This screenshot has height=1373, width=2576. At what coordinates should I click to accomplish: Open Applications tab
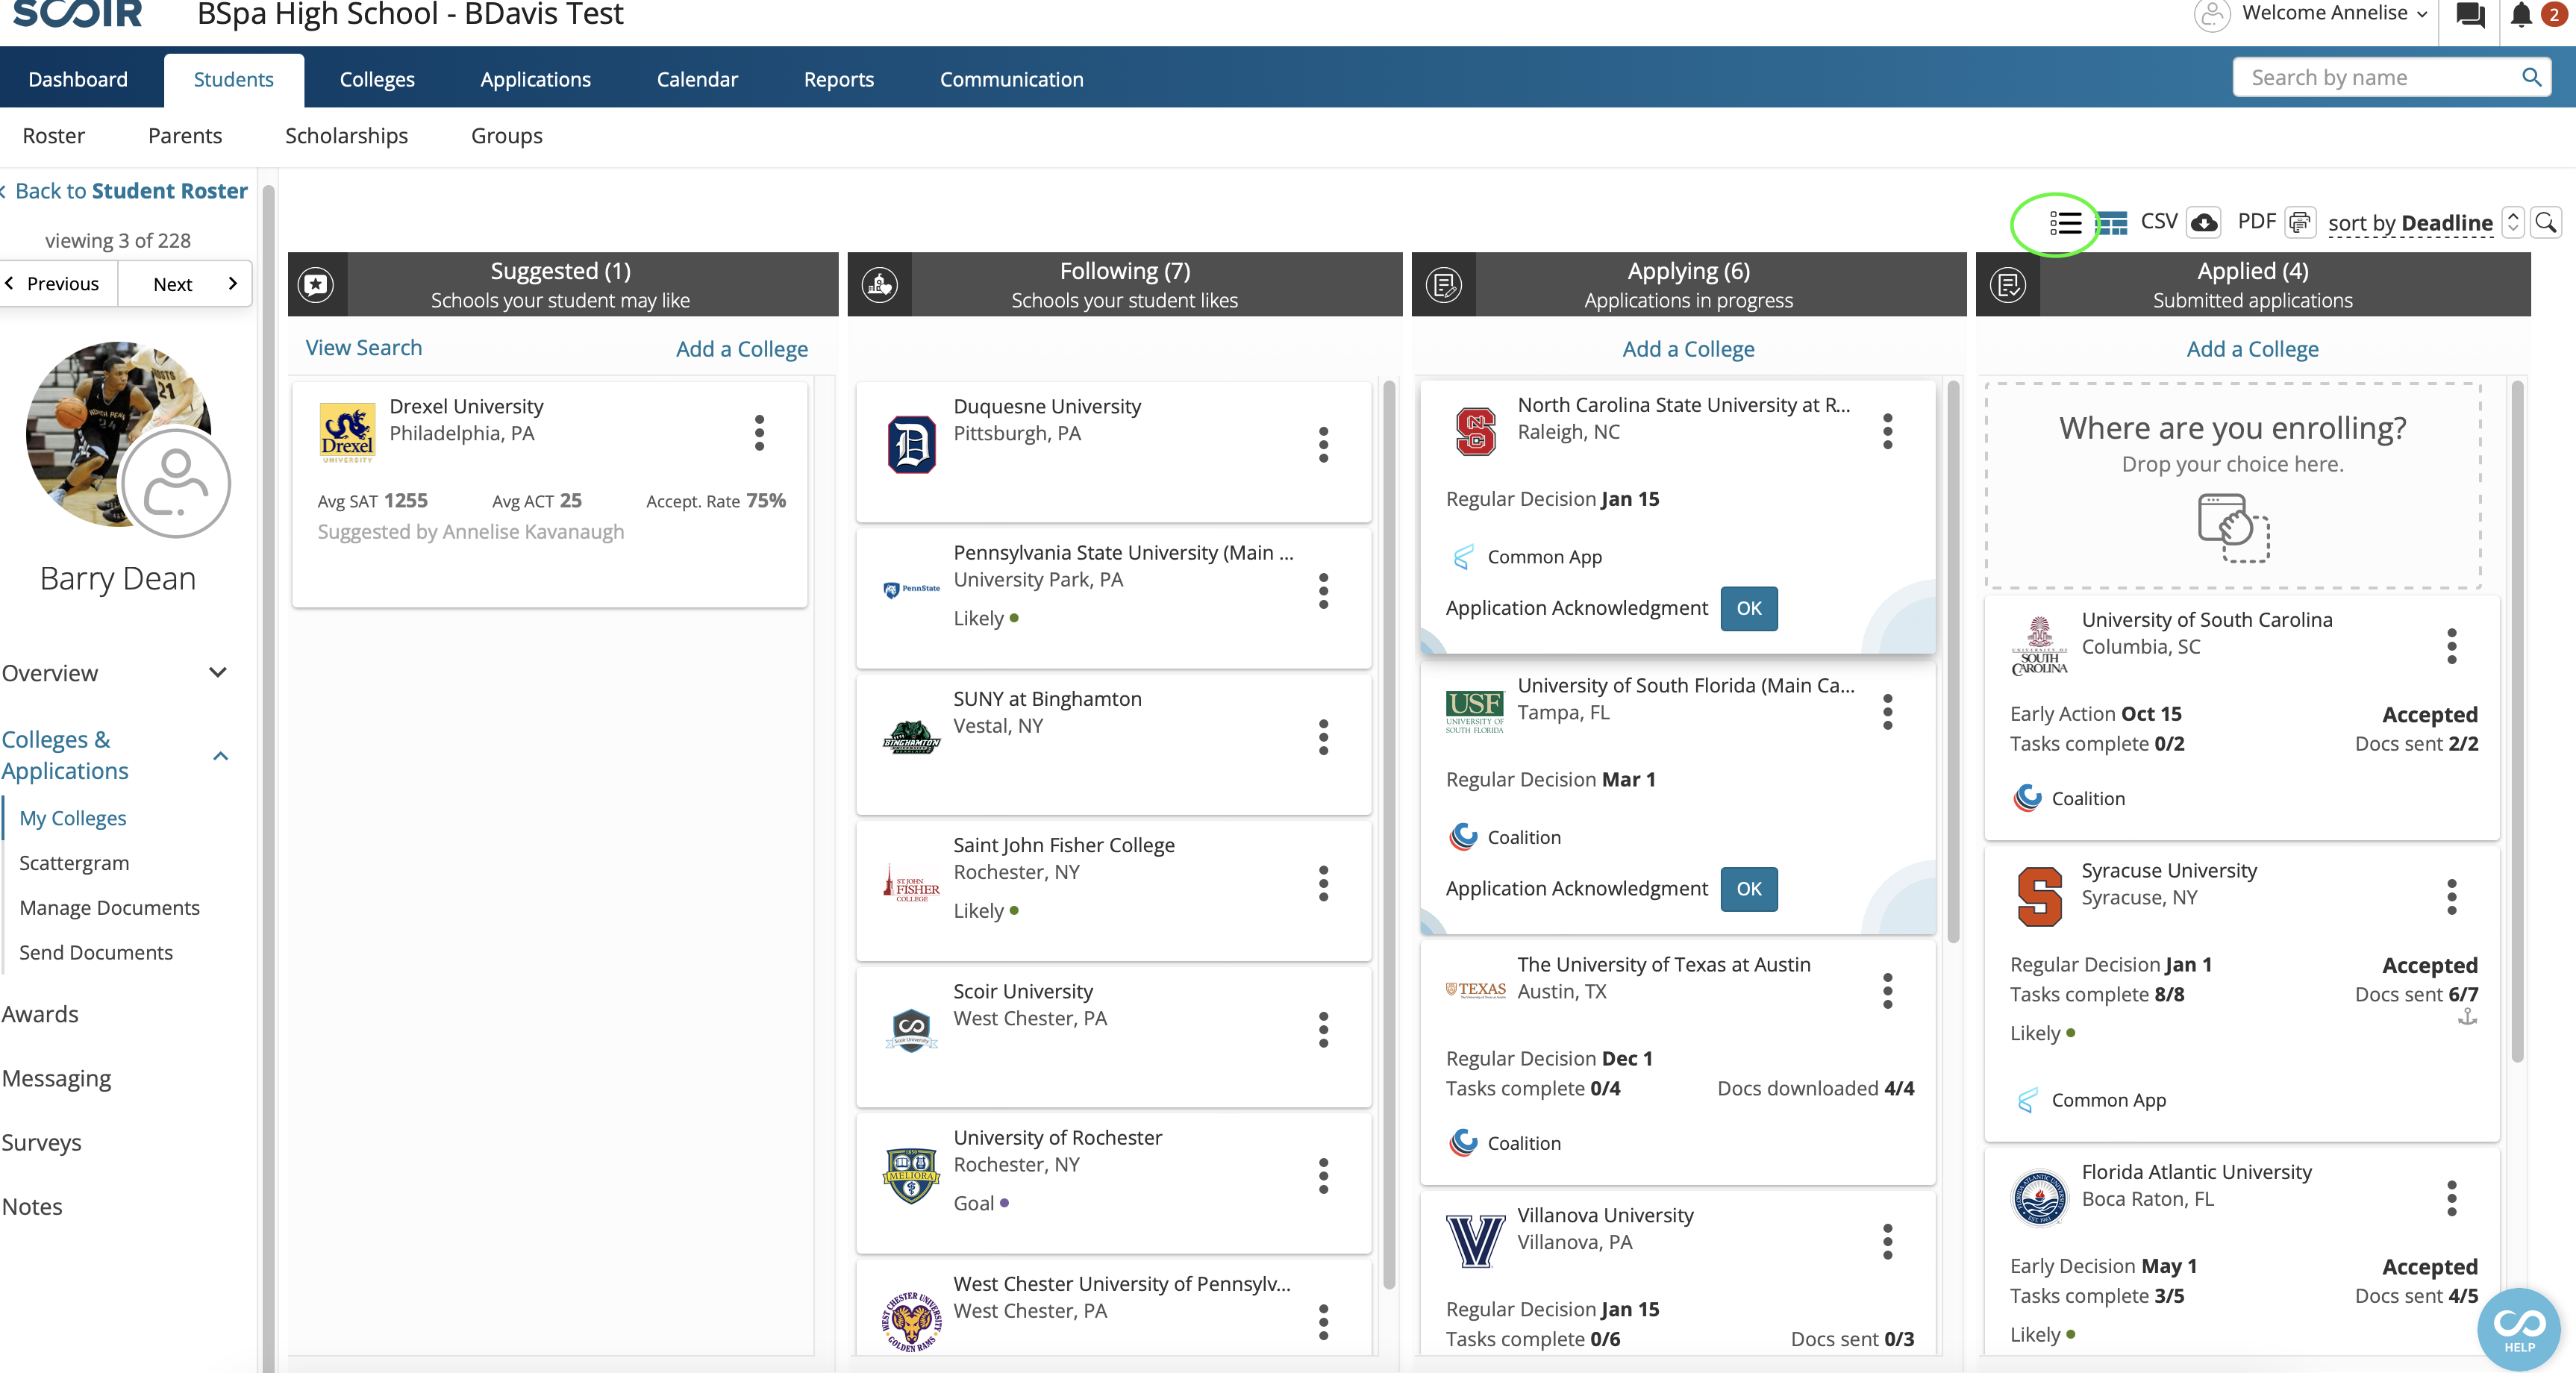tap(535, 79)
